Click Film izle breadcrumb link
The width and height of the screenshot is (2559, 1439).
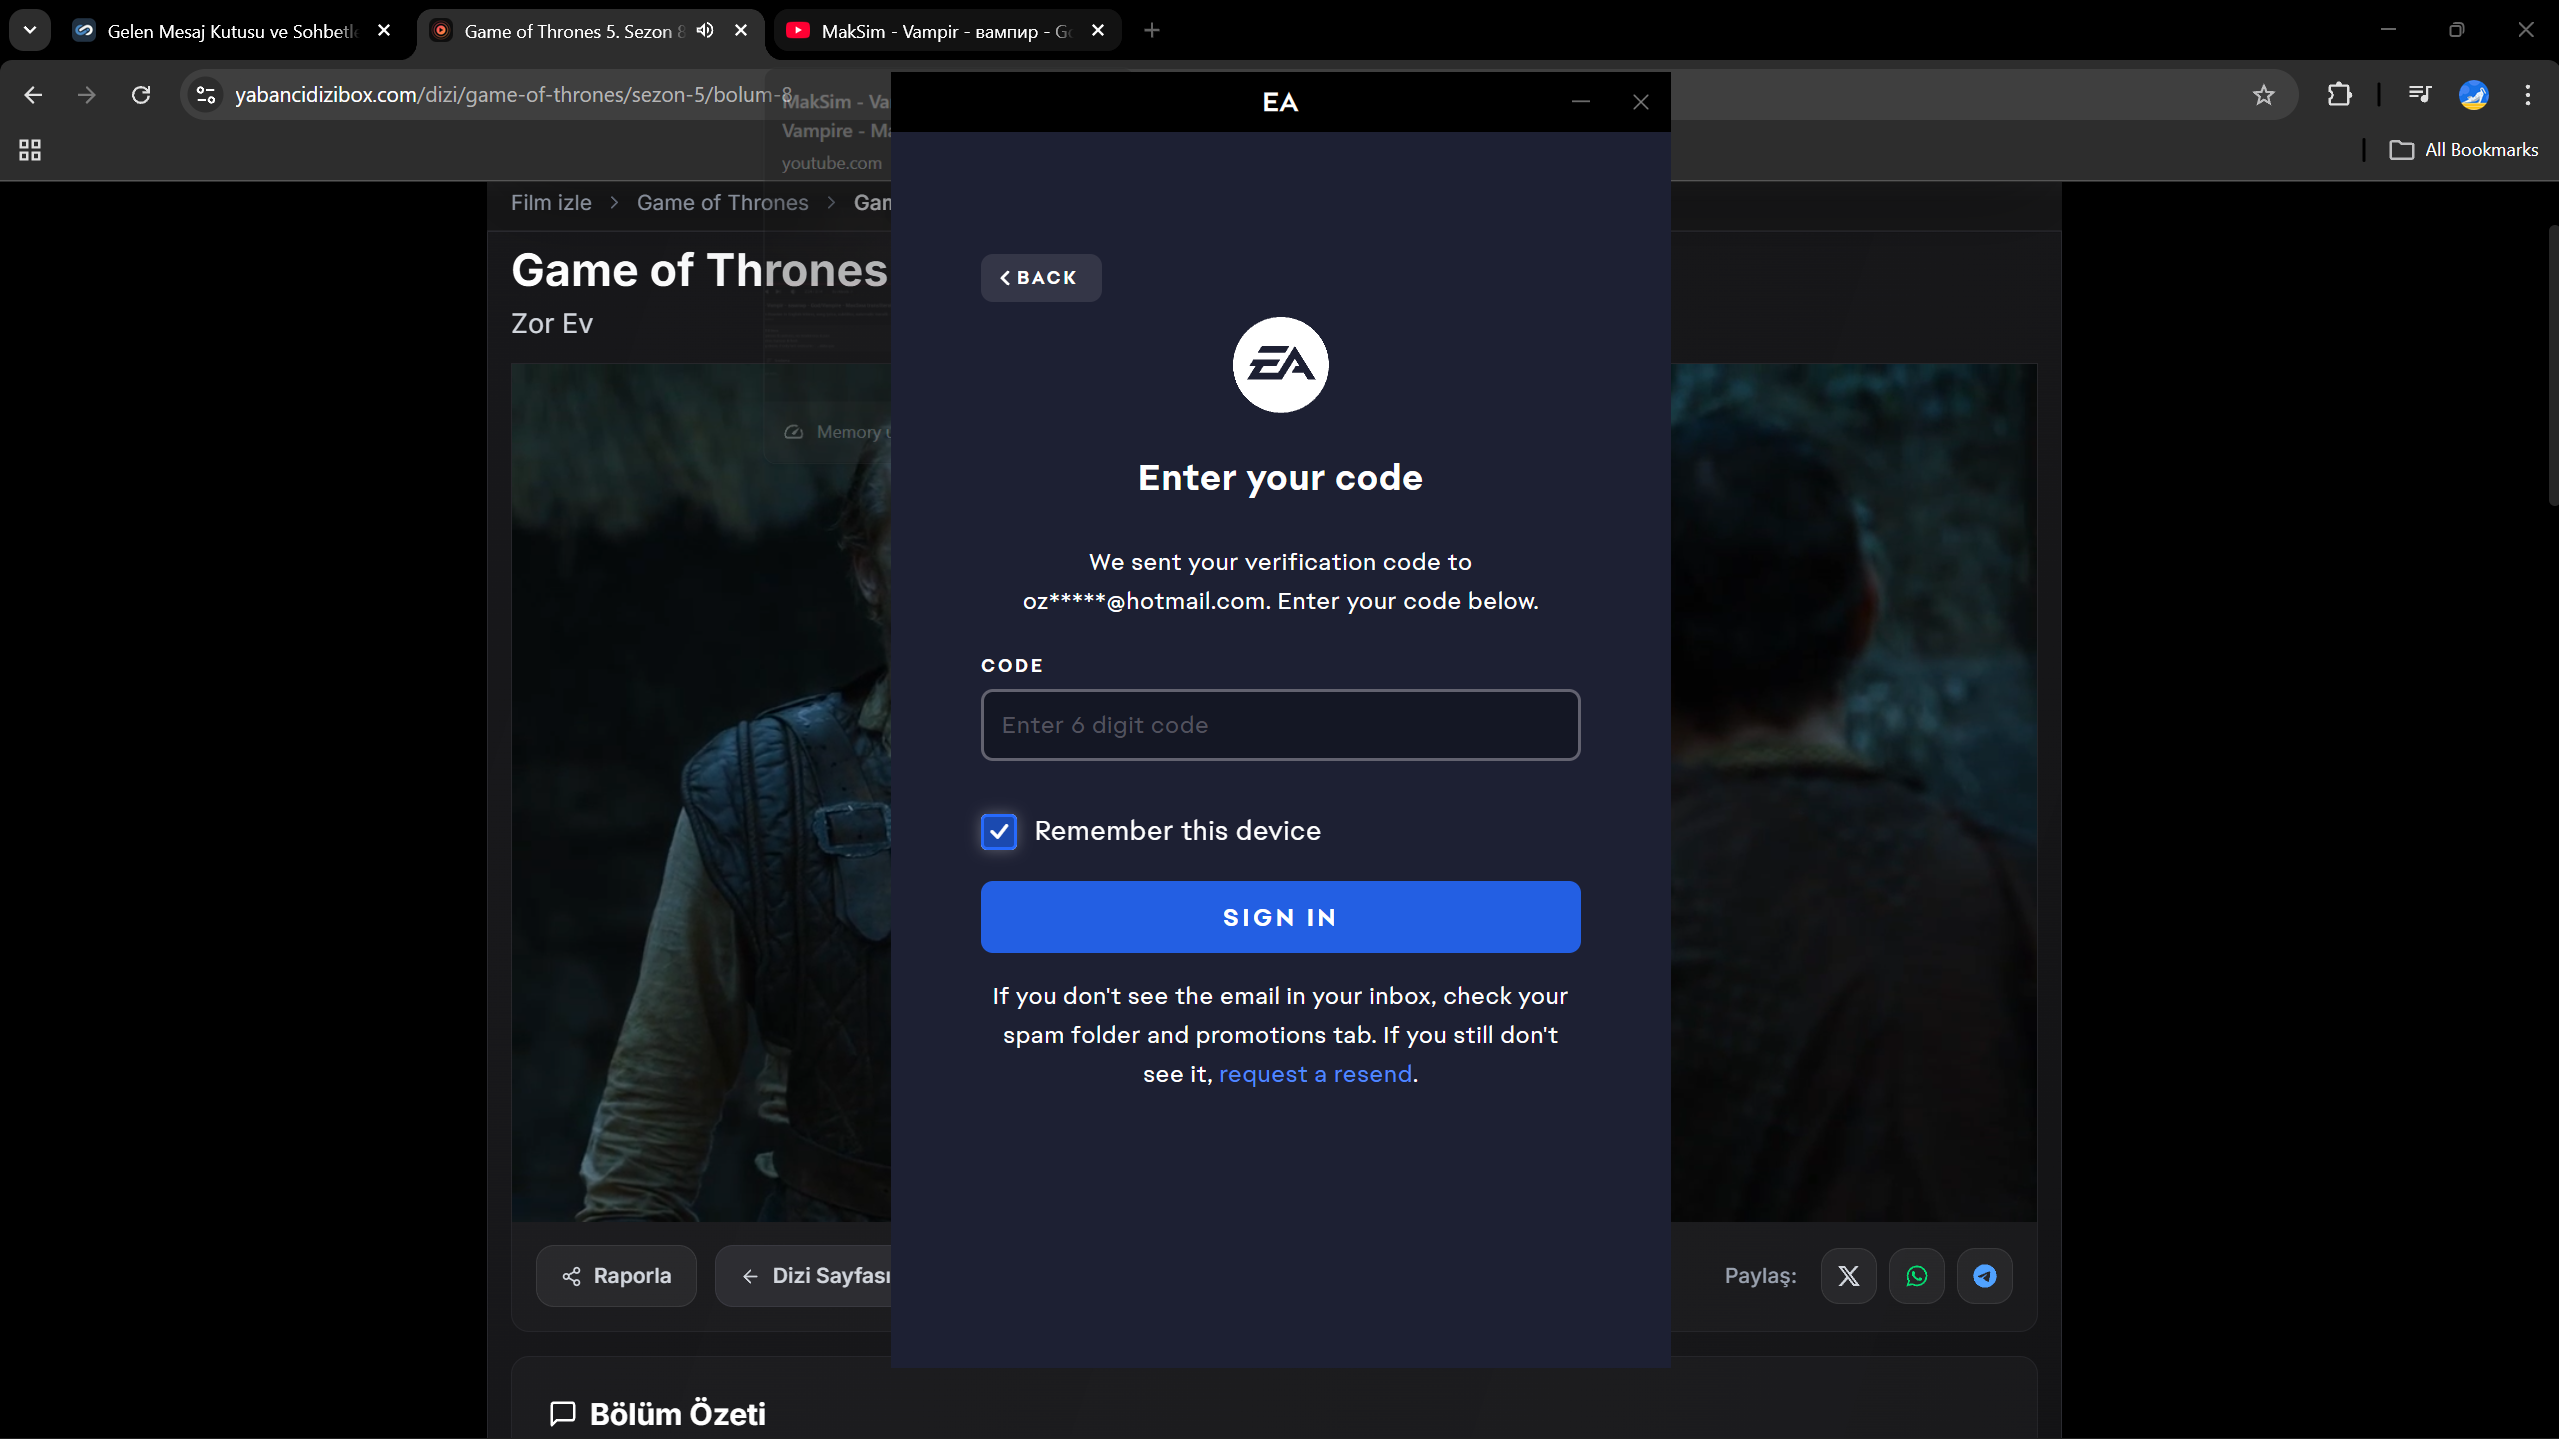pyautogui.click(x=551, y=203)
